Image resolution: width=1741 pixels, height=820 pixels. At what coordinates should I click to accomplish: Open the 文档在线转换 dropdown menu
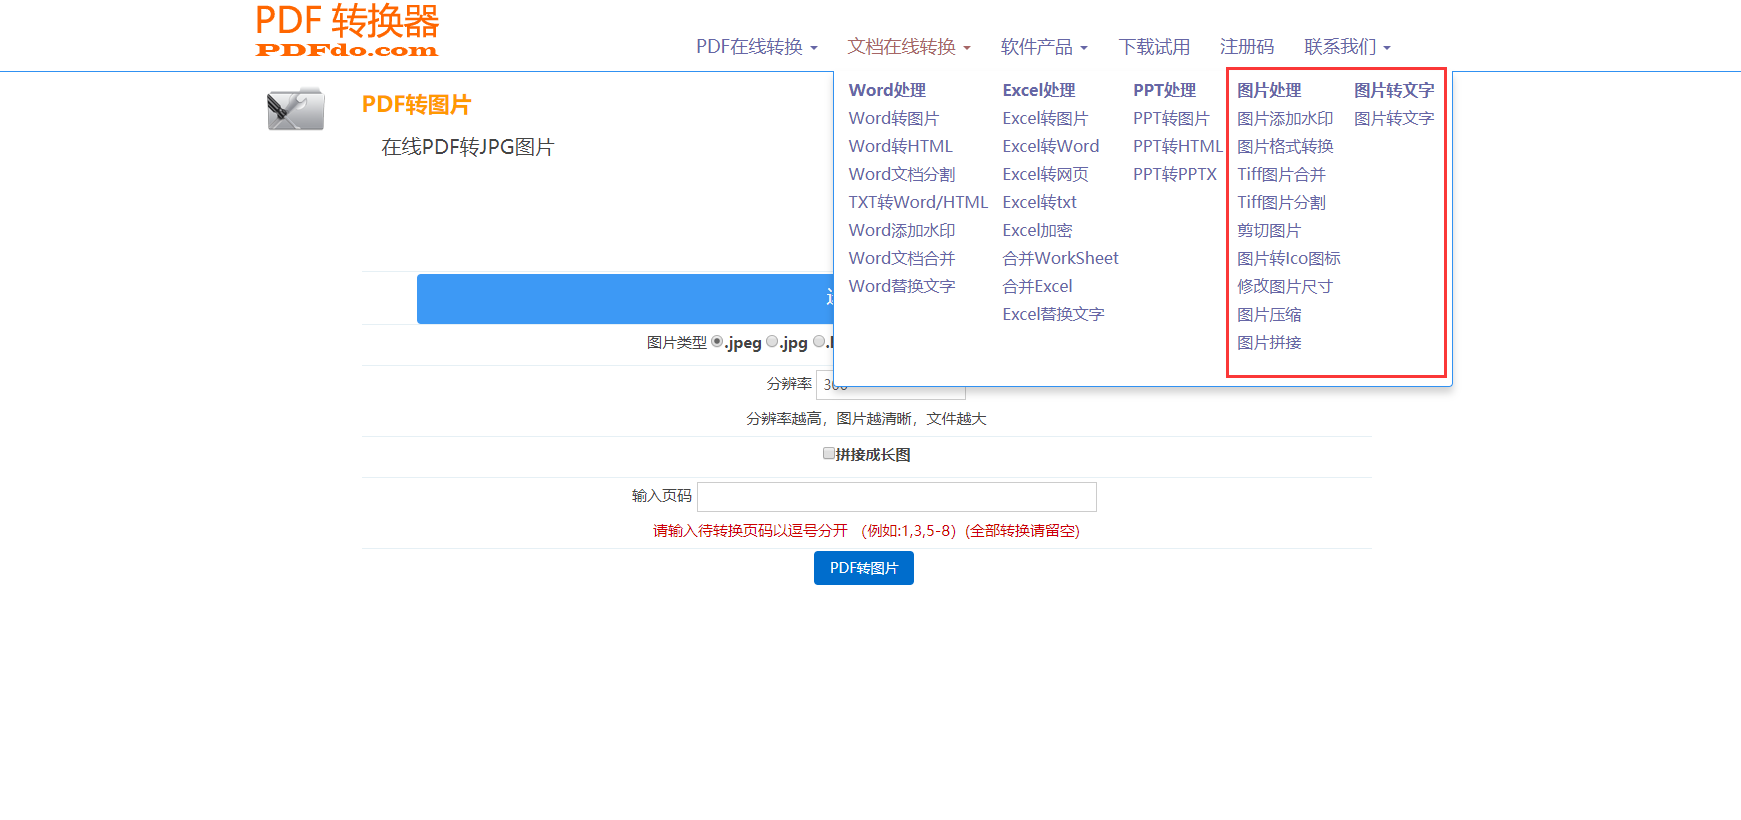[909, 47]
